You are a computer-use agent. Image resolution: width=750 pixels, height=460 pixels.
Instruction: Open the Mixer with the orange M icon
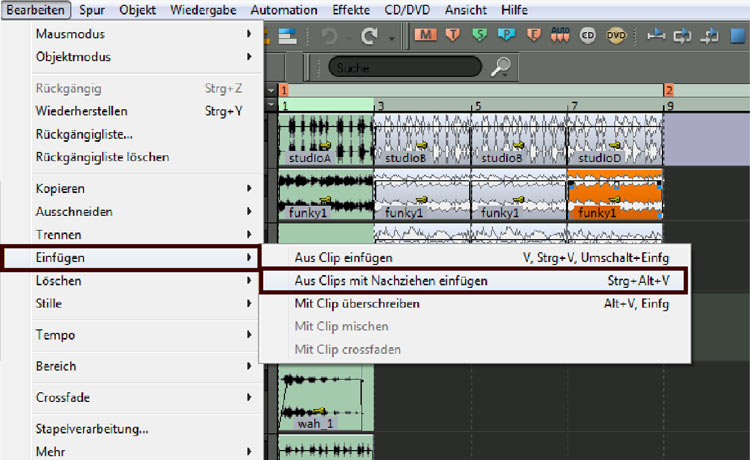[425, 35]
